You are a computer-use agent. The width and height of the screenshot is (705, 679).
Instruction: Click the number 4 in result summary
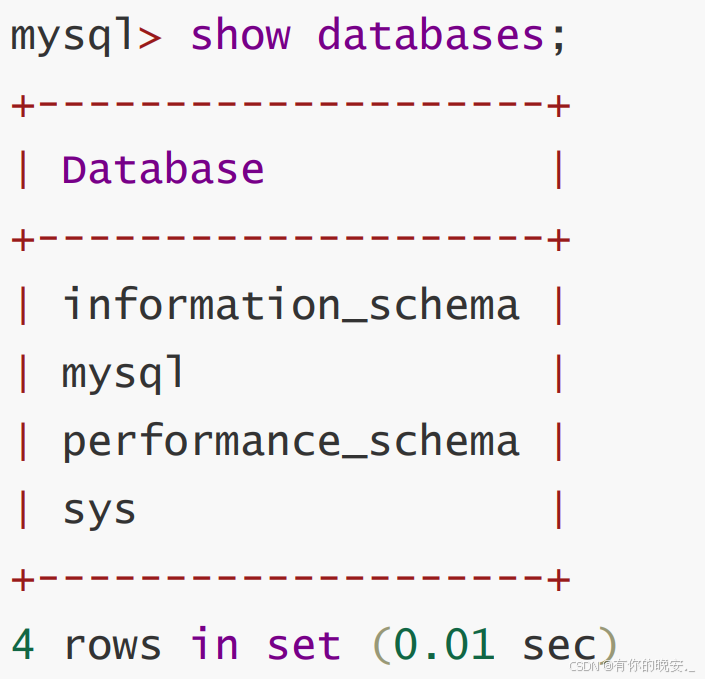(x=23, y=645)
